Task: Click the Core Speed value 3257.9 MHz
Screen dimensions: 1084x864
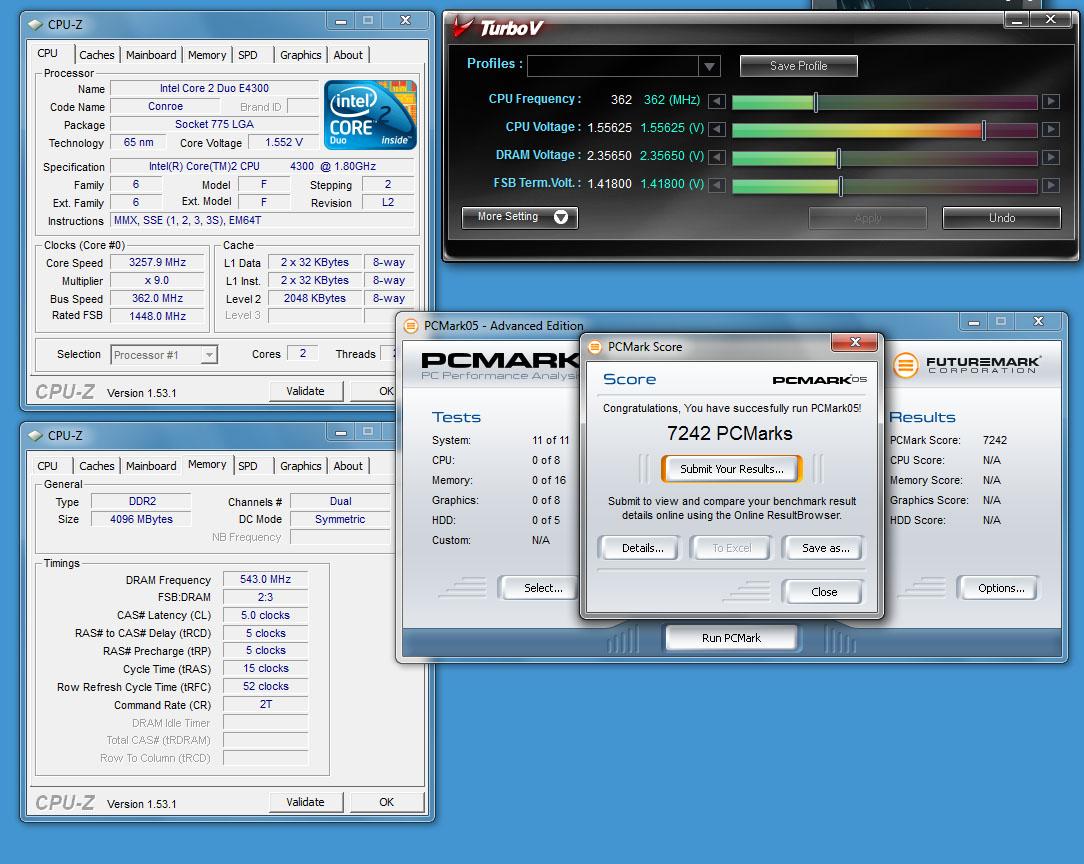Action: pyautogui.click(x=158, y=263)
